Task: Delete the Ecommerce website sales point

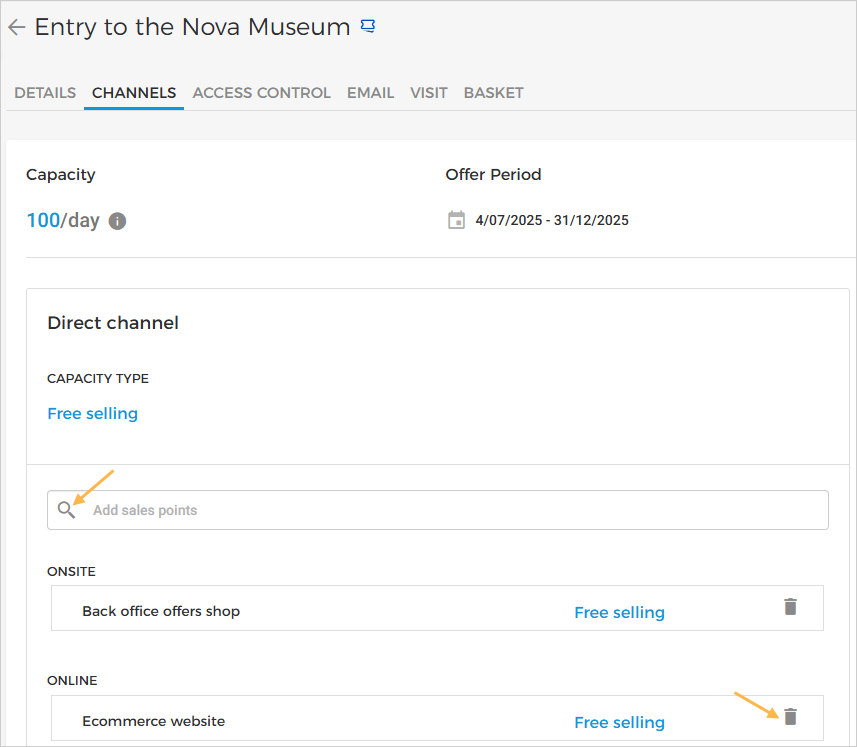Action: coord(790,717)
